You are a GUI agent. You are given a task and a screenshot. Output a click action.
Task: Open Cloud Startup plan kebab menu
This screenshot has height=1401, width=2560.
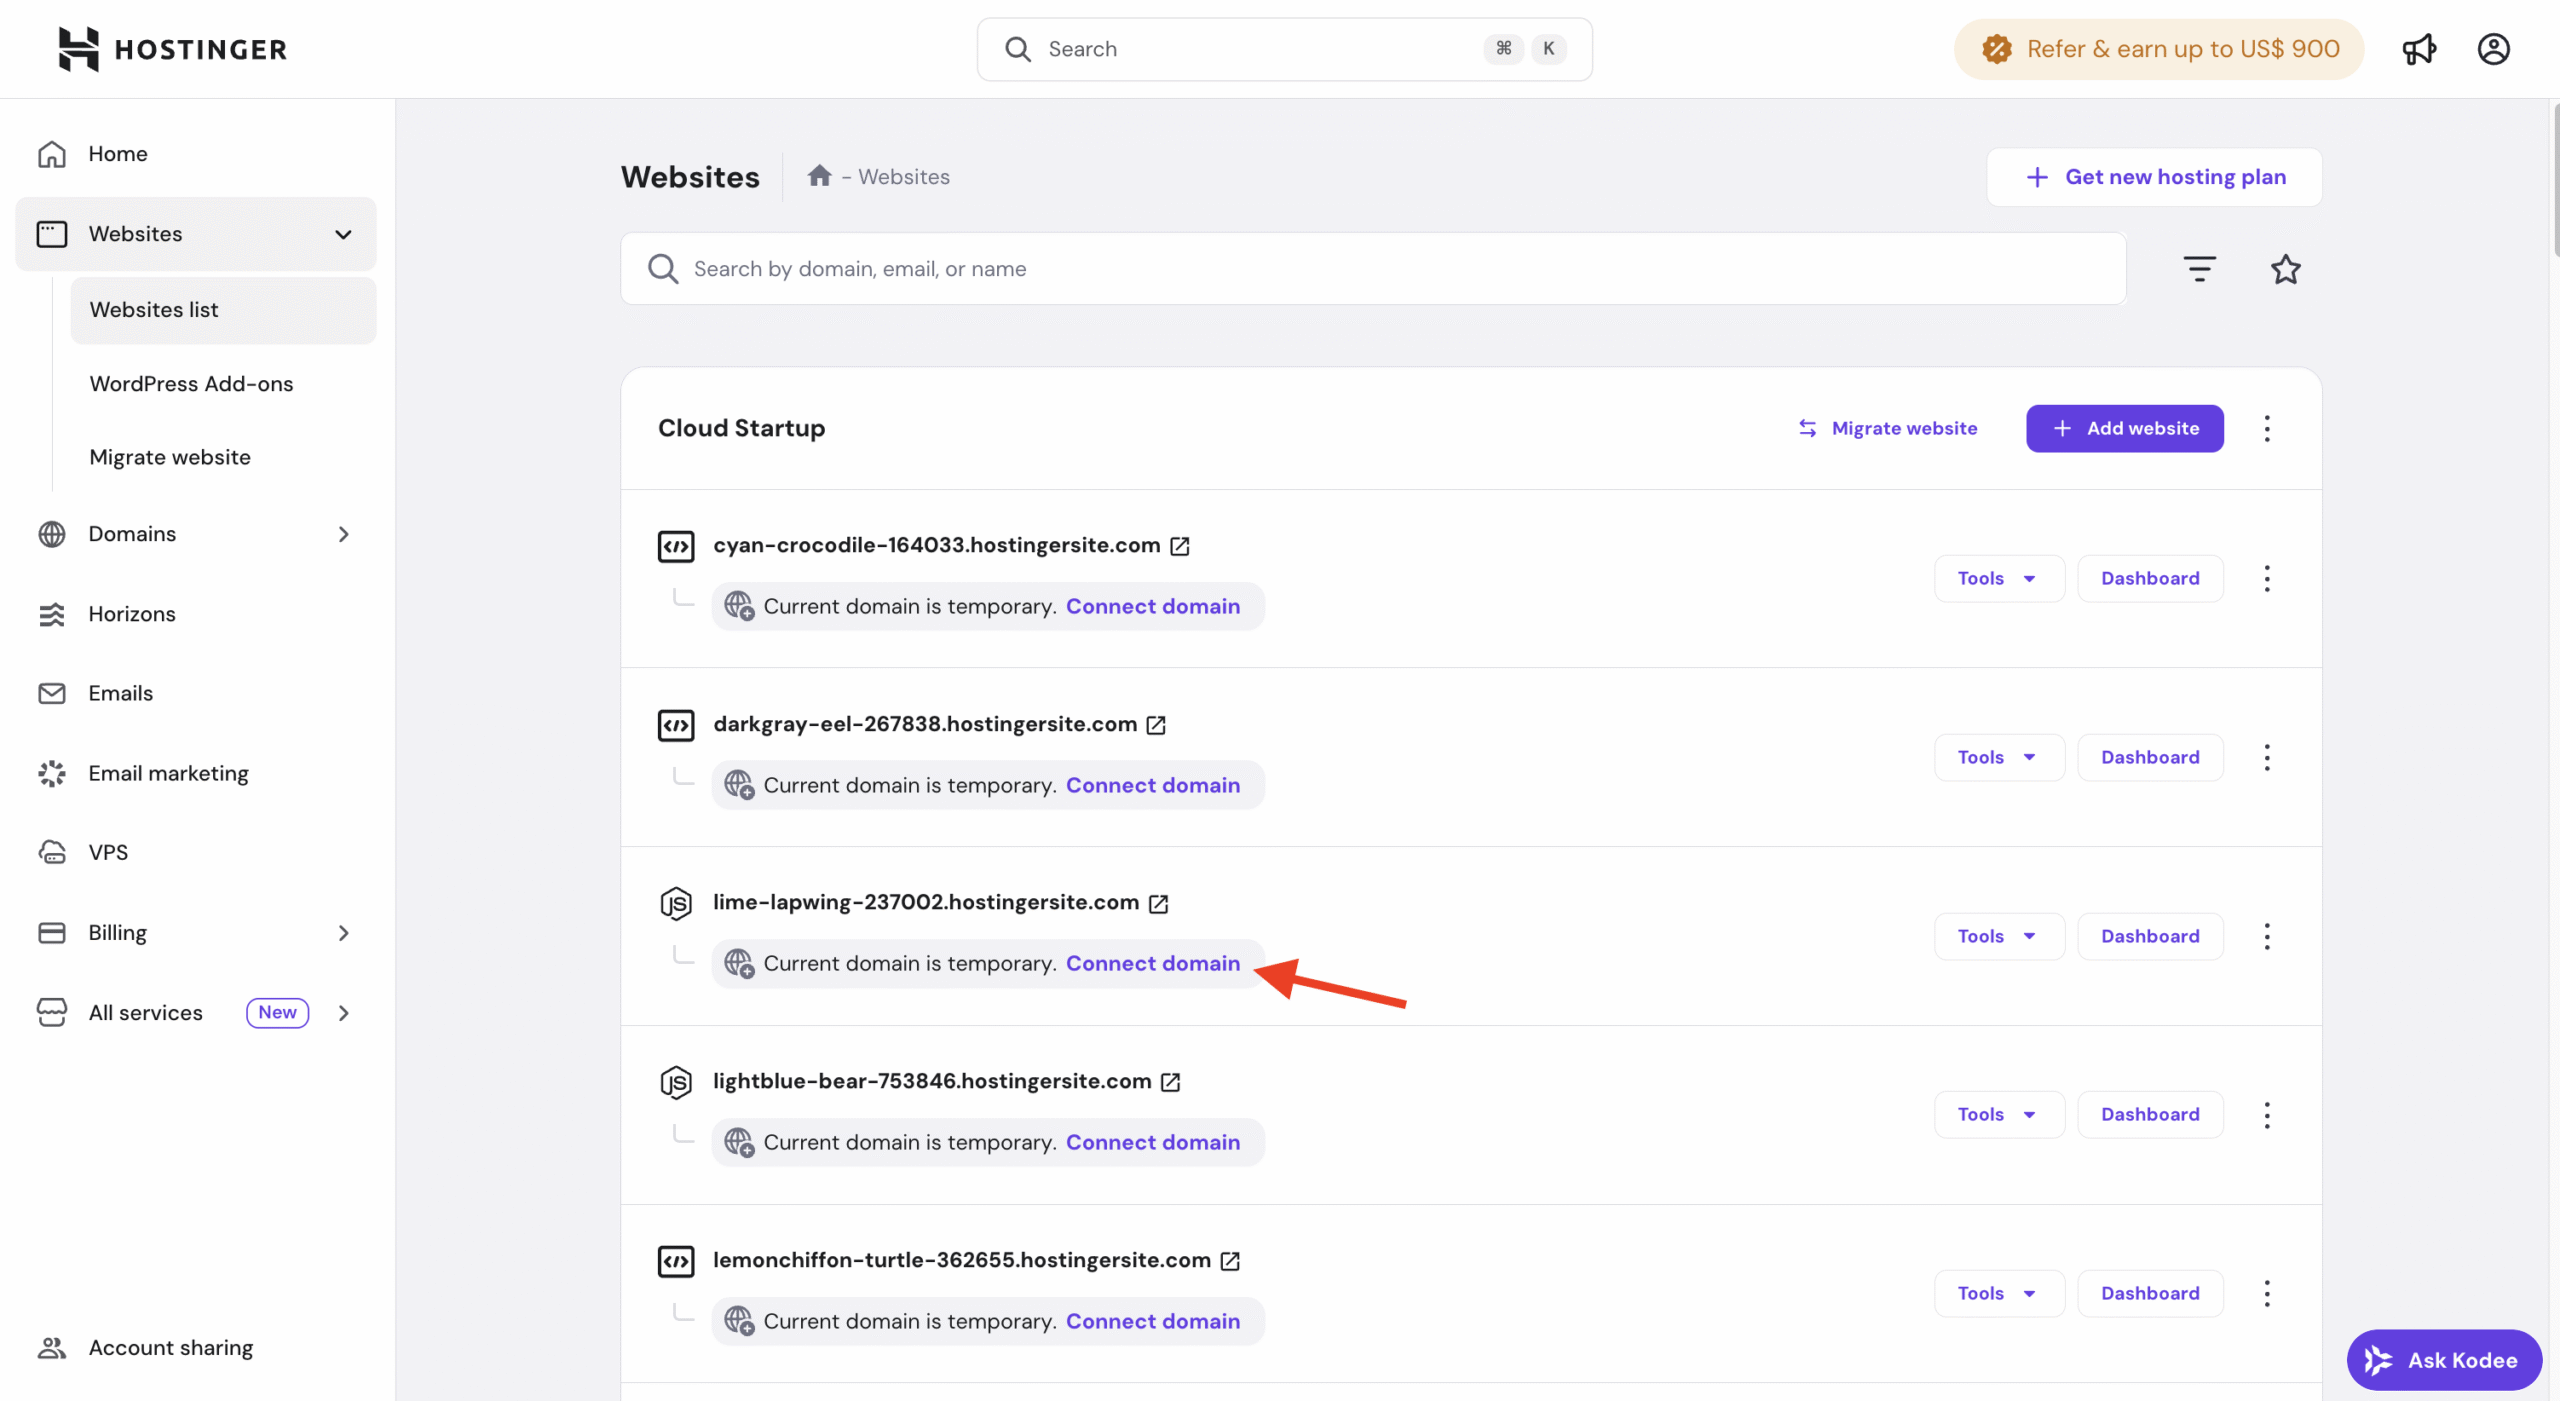coord(2267,428)
